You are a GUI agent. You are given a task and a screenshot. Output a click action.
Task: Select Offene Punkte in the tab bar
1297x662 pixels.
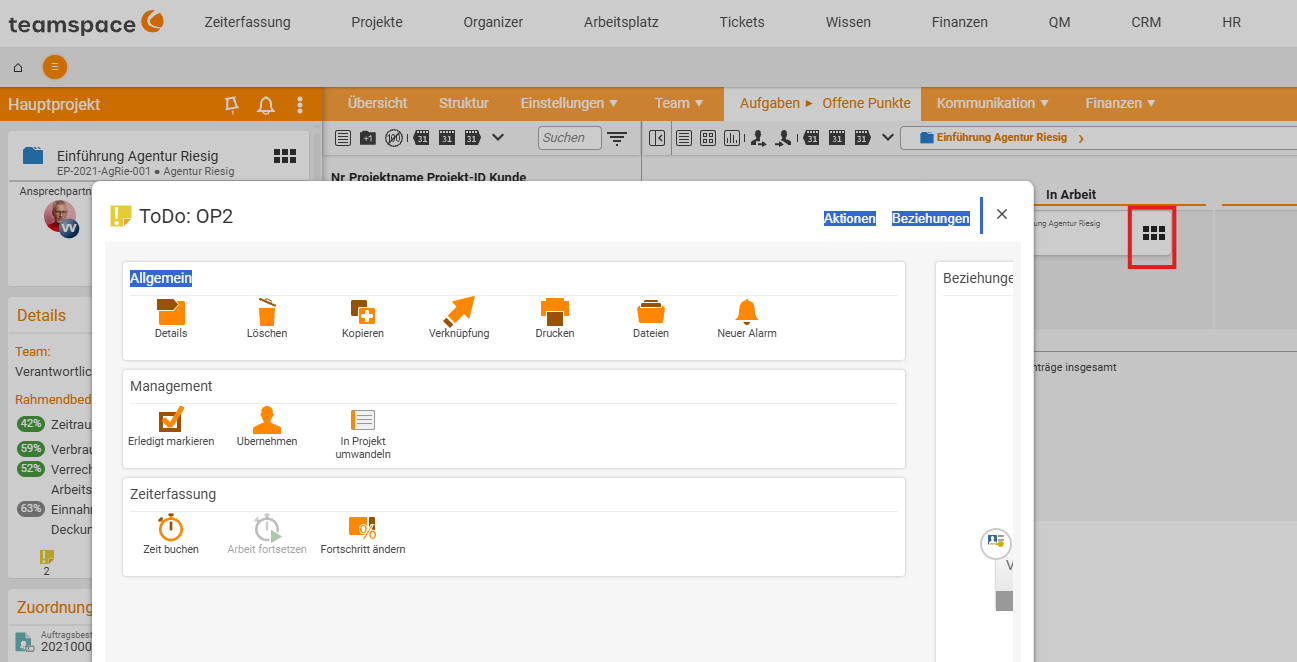pyautogui.click(x=867, y=103)
